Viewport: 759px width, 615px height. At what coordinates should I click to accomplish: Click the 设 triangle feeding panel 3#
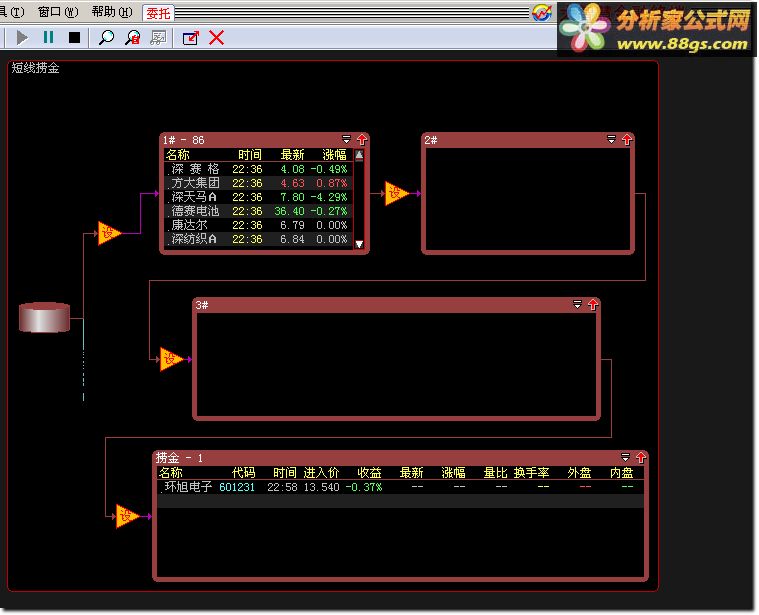(x=170, y=359)
